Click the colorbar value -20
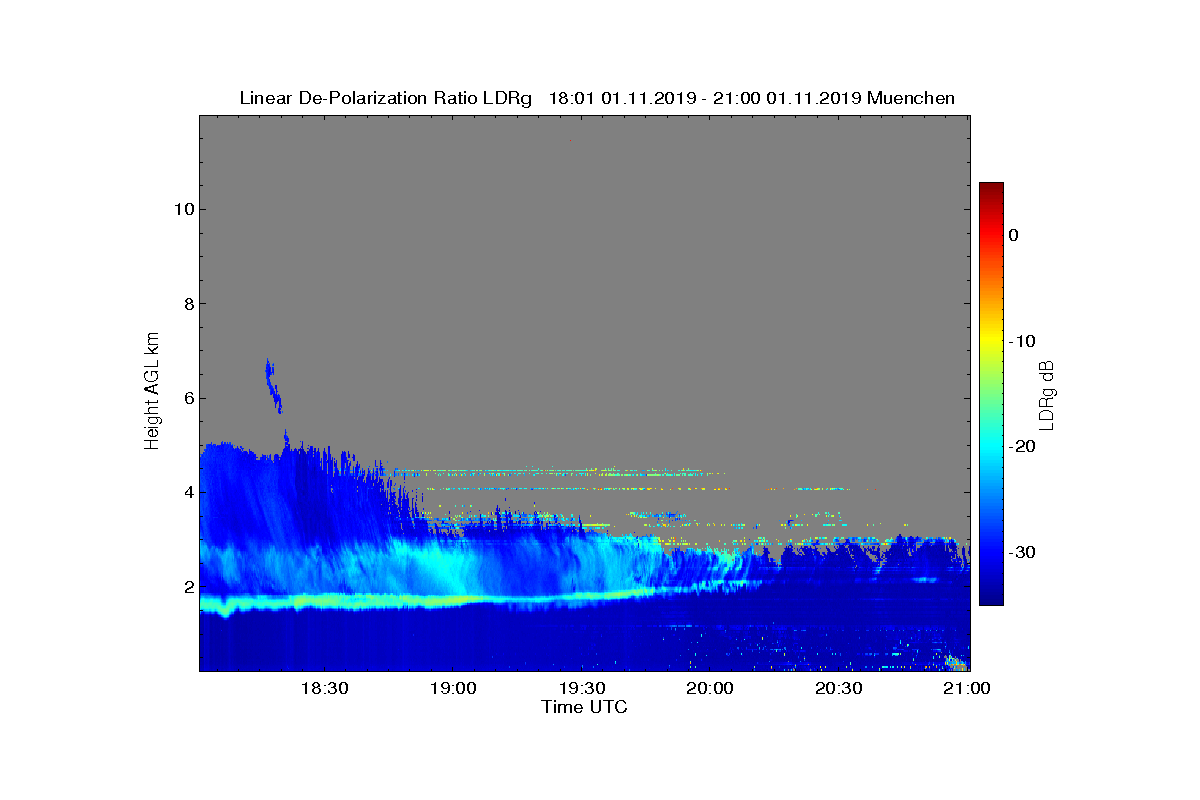 (1021, 447)
